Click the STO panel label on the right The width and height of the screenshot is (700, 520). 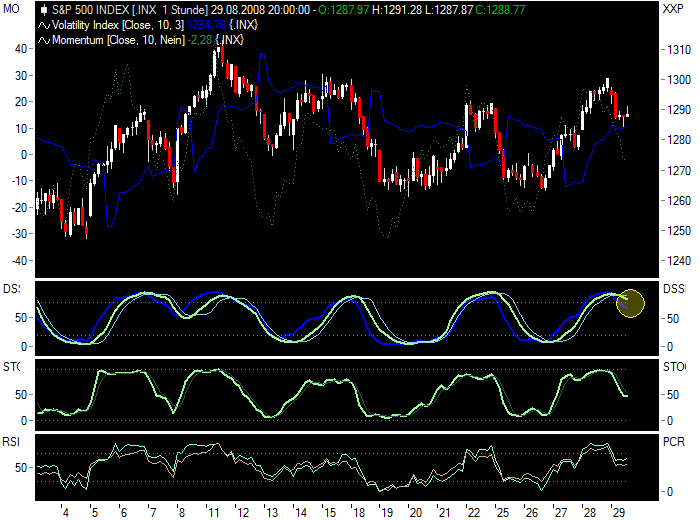pos(674,367)
